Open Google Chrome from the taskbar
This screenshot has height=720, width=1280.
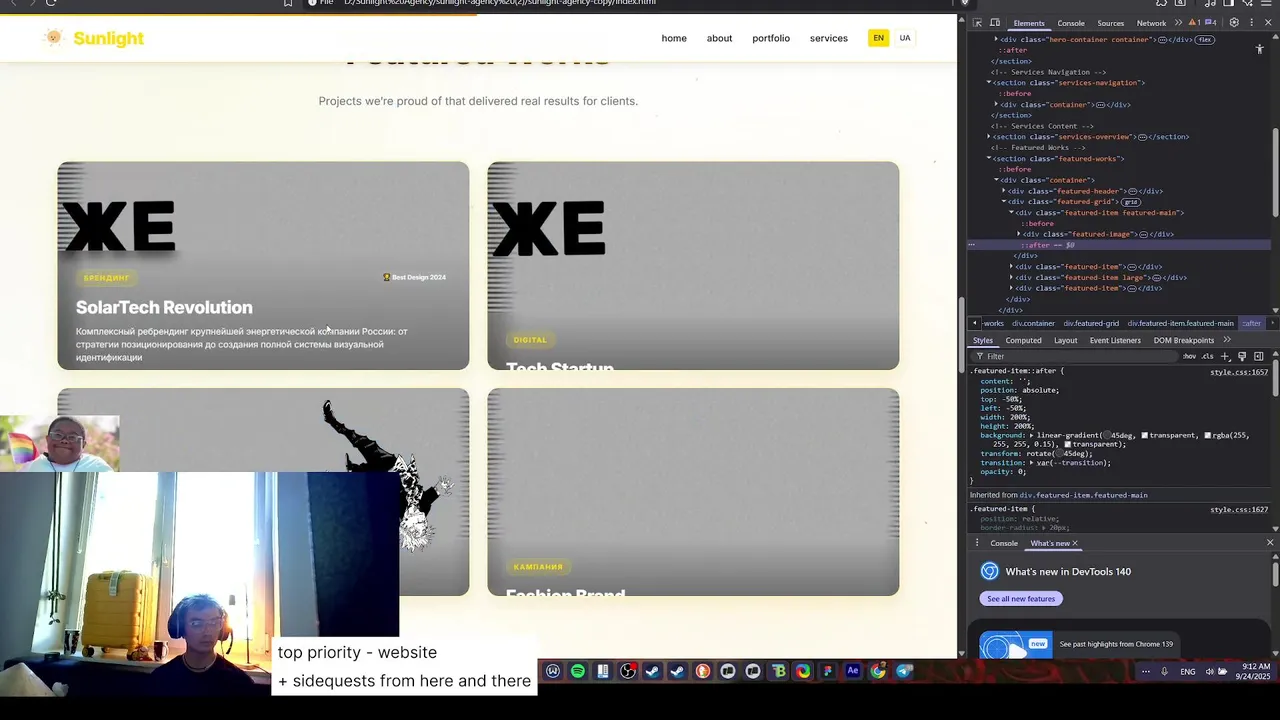878,672
